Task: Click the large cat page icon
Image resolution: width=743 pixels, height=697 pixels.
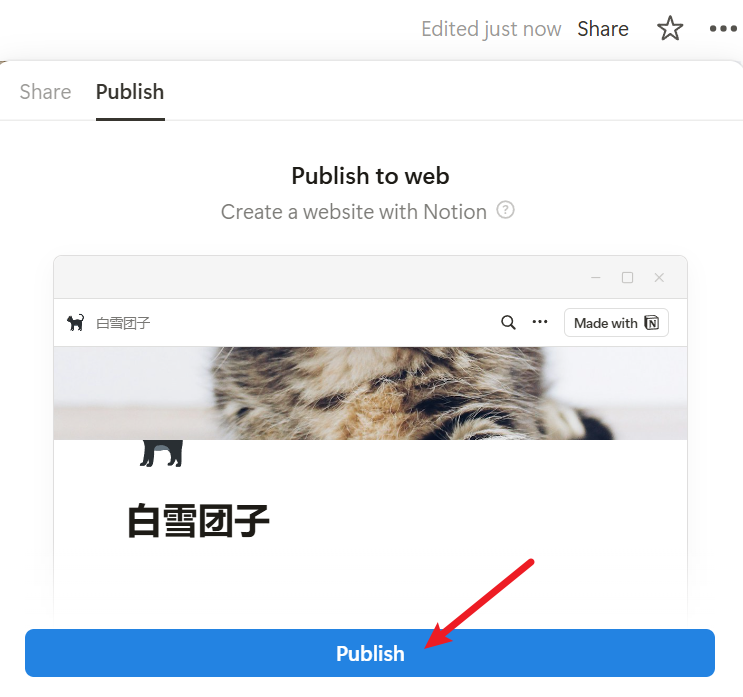Action: point(161,453)
